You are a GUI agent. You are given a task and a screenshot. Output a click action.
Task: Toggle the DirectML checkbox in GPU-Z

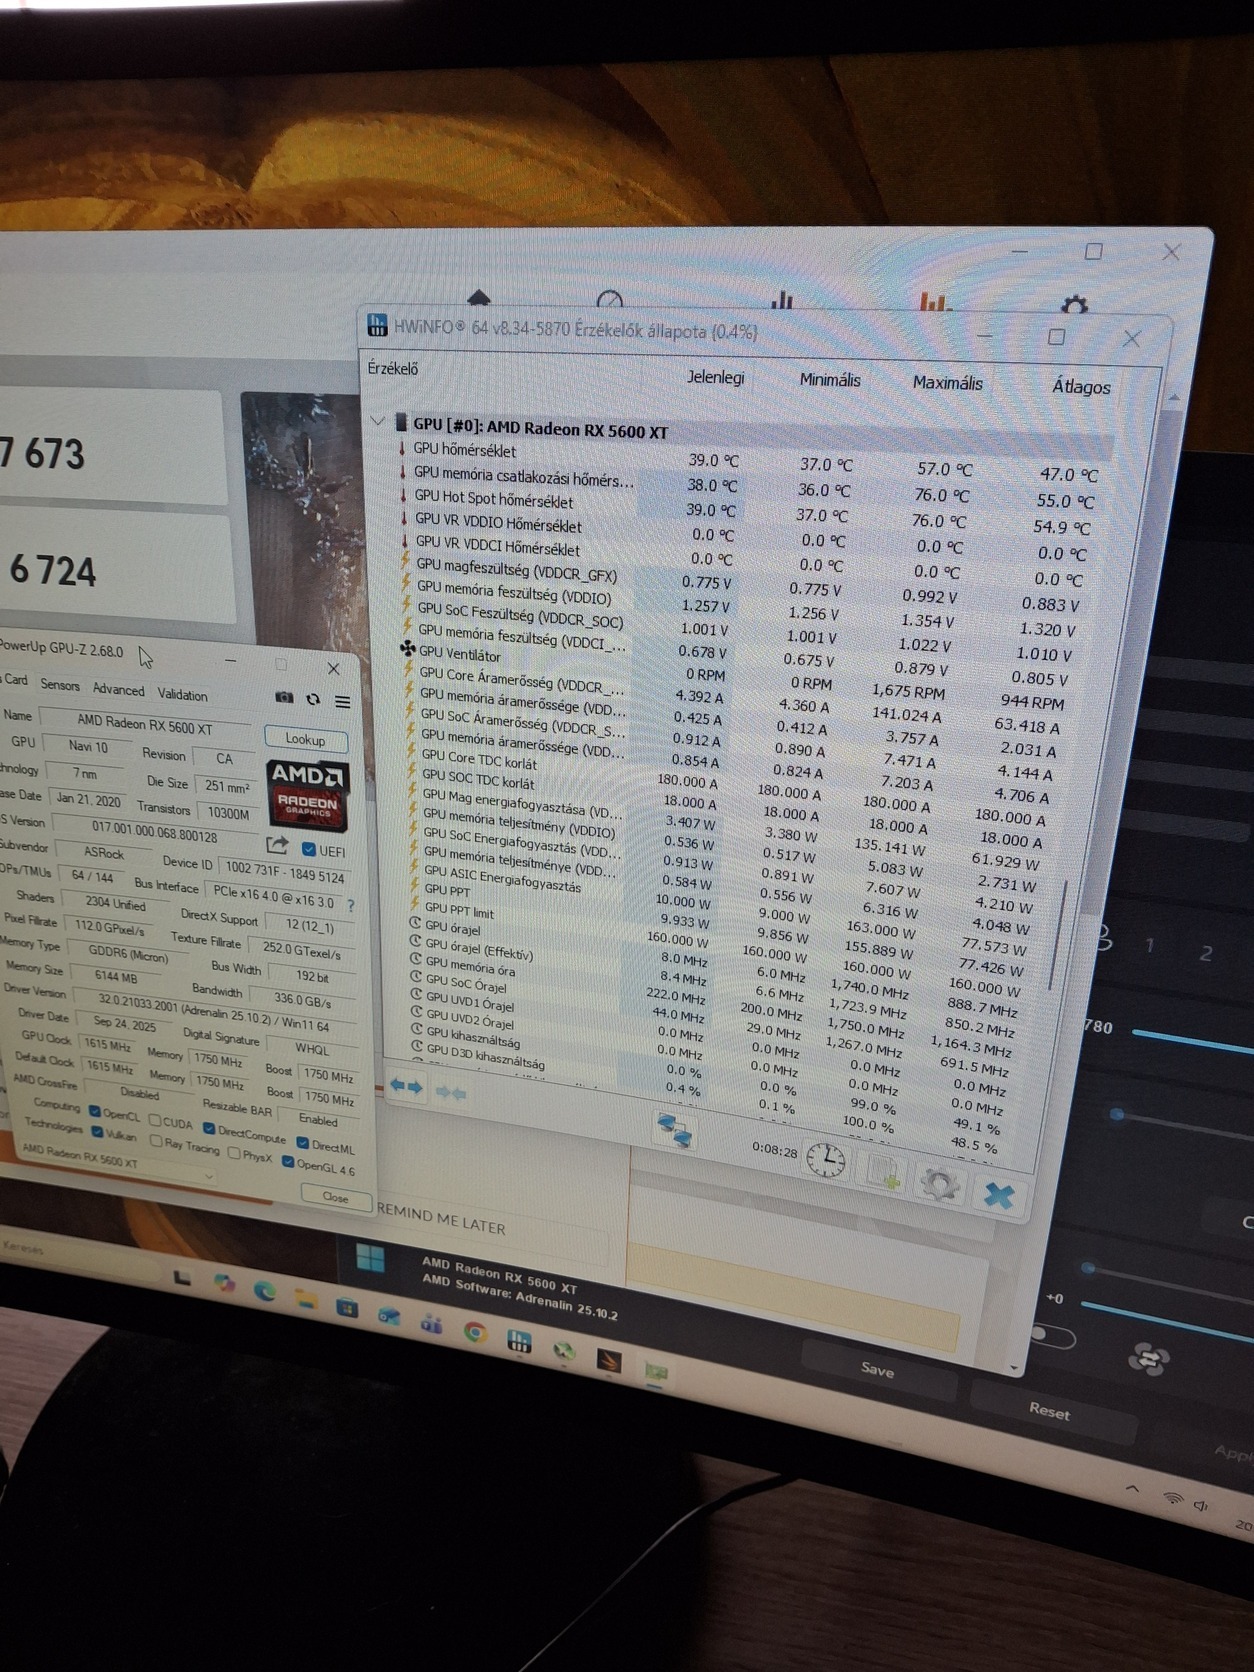[302, 1143]
